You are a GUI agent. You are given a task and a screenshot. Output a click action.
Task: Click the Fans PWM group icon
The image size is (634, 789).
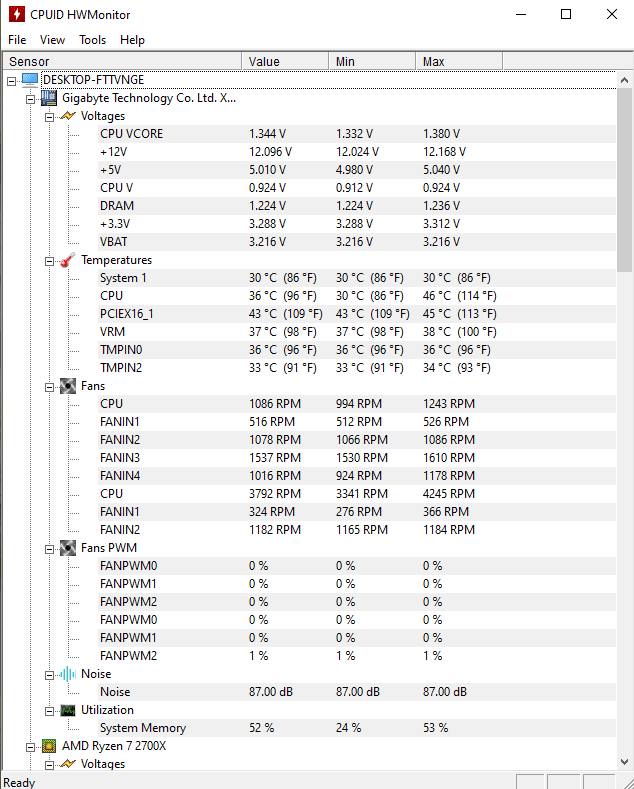68,548
